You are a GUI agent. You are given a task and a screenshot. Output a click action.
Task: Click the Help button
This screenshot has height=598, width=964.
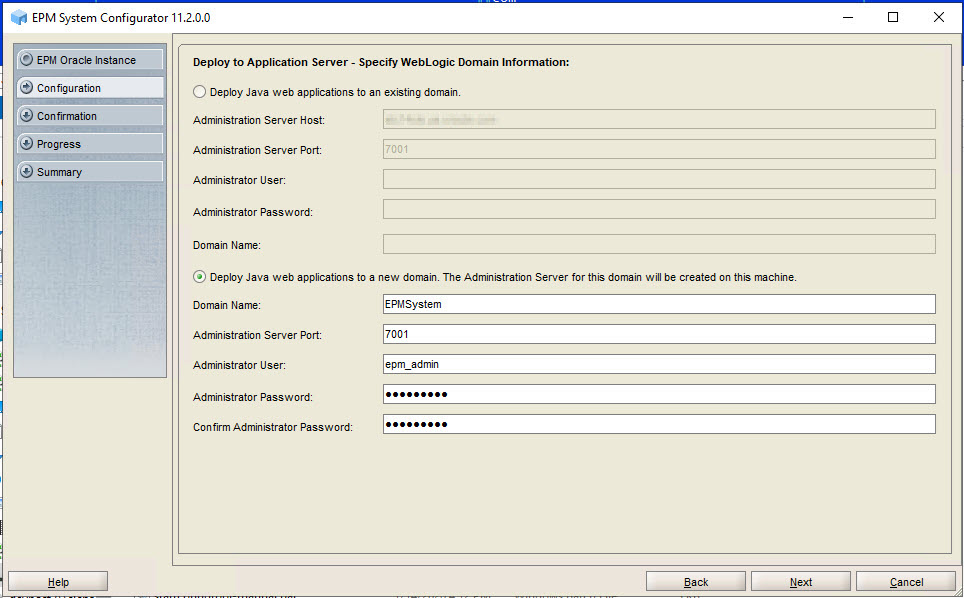coord(58,582)
